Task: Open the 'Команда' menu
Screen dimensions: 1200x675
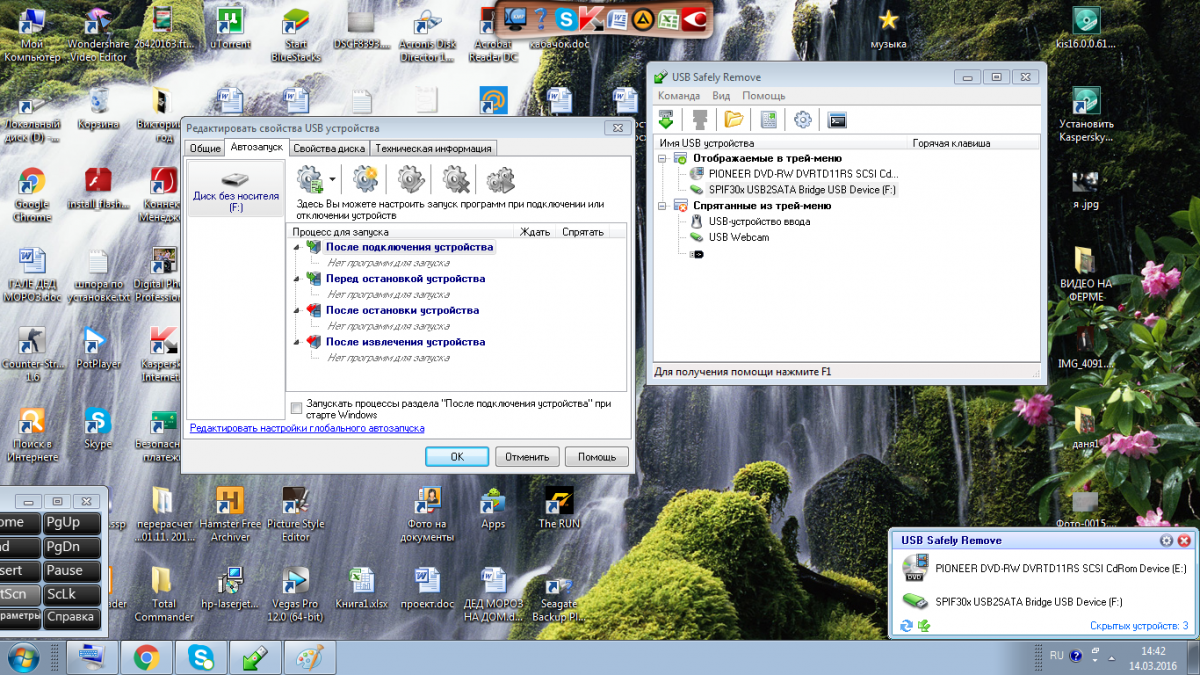Action: (x=678, y=96)
